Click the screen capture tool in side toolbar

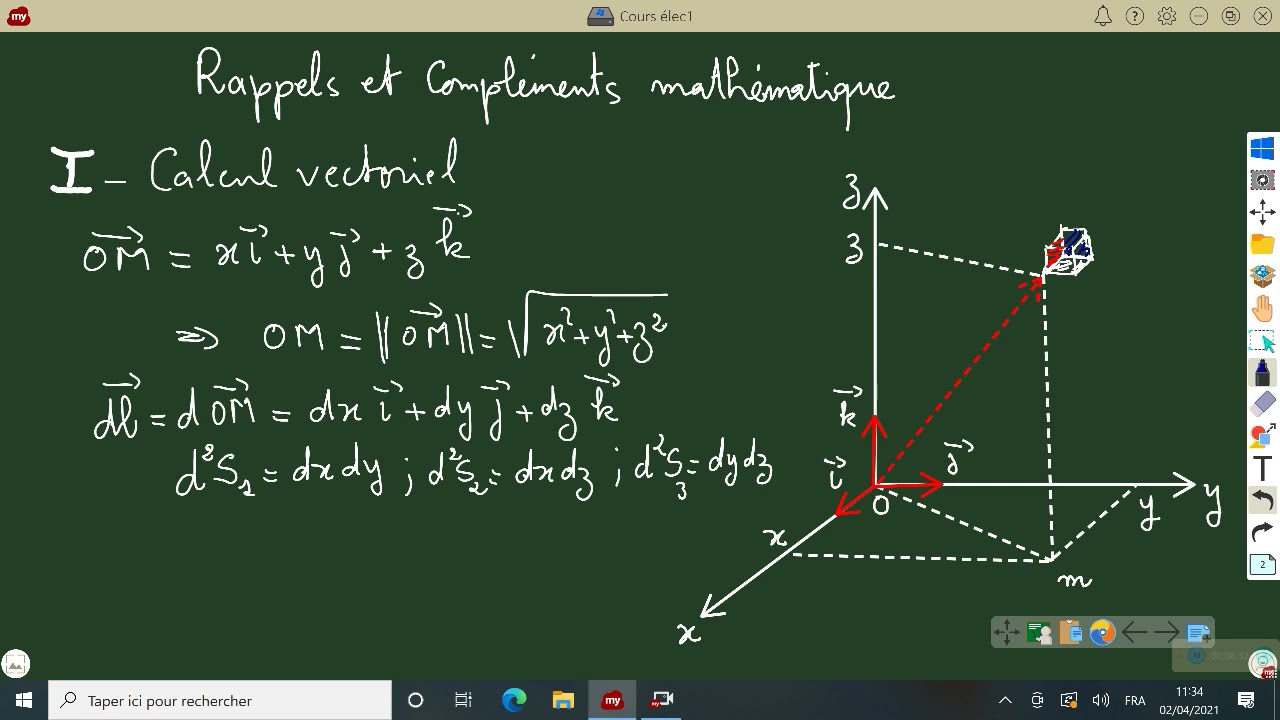click(1262, 180)
